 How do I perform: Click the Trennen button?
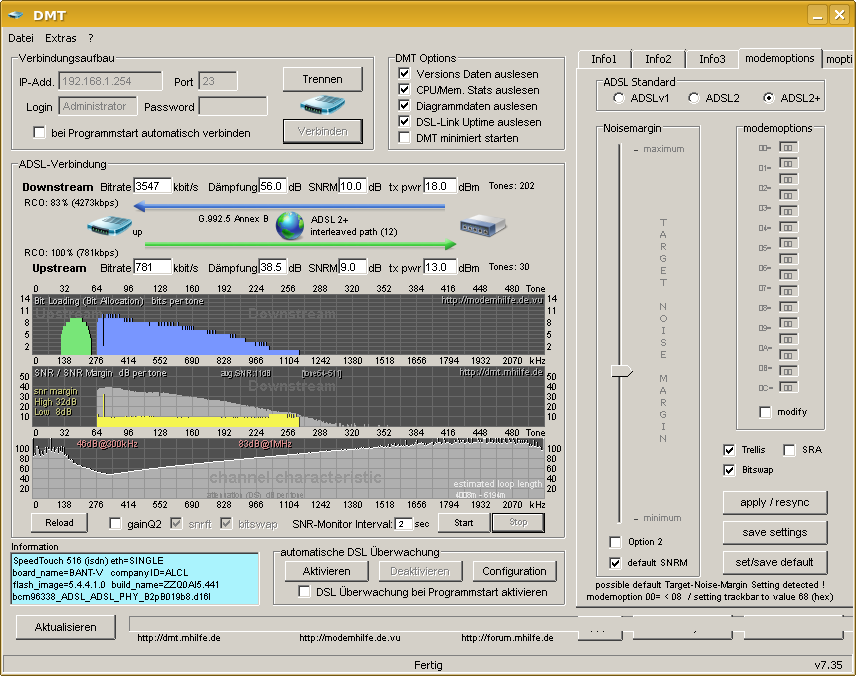click(323, 79)
